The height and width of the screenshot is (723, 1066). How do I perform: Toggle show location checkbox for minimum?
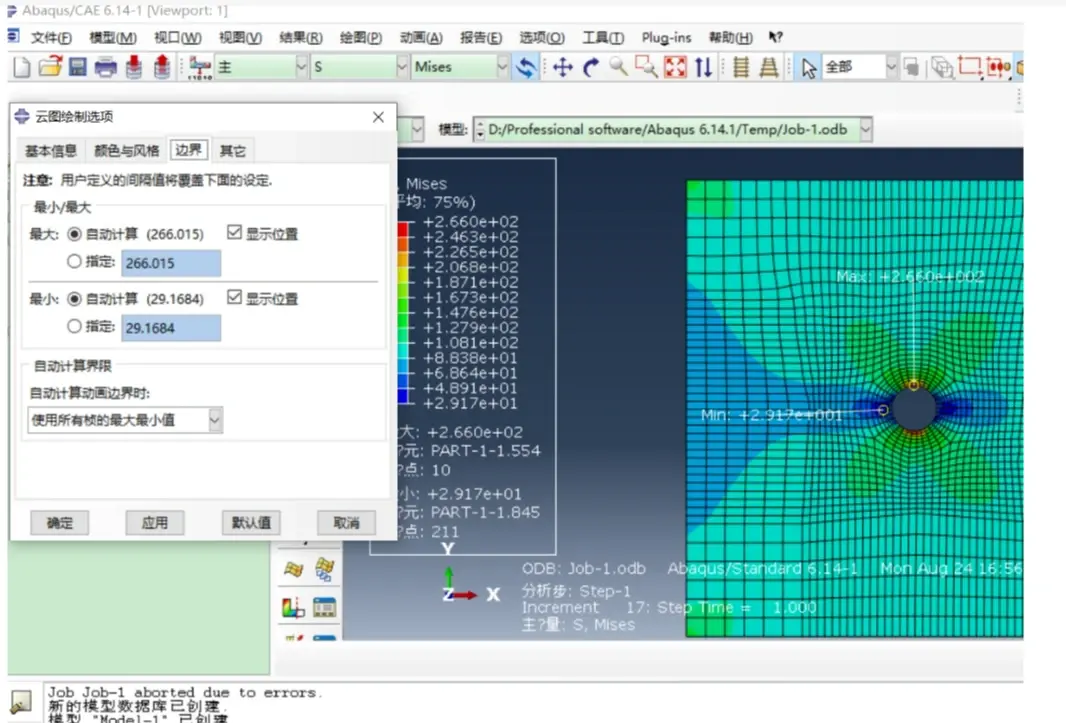point(235,298)
